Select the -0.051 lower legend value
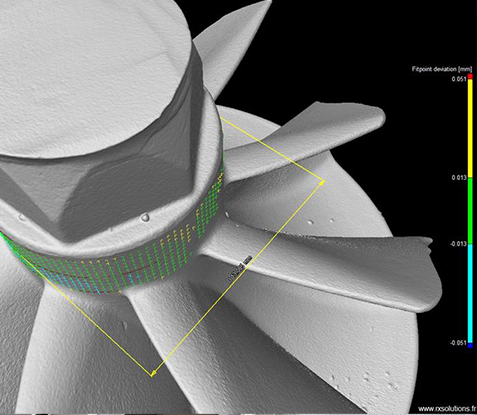The height and width of the screenshot is (415, 477). pos(458,343)
